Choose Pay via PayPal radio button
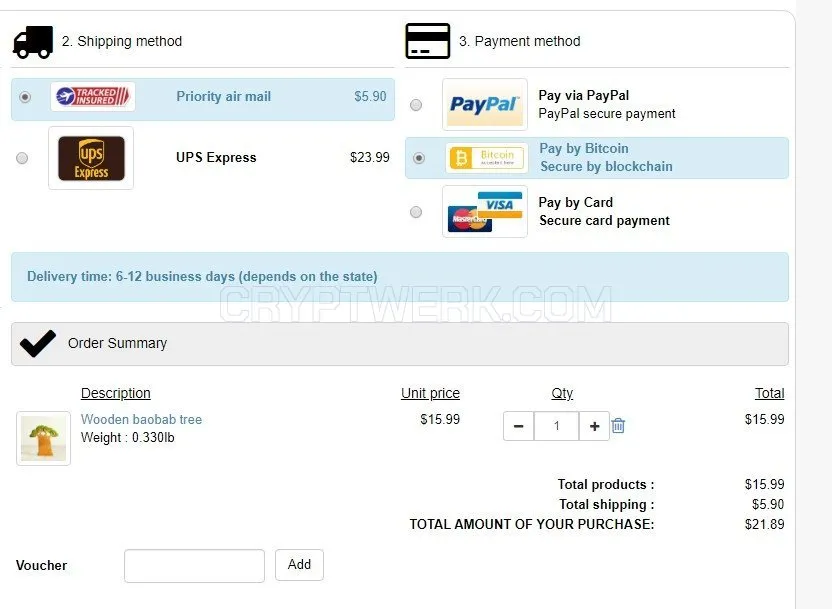Screen dimensions: 832x609 (x=416, y=105)
